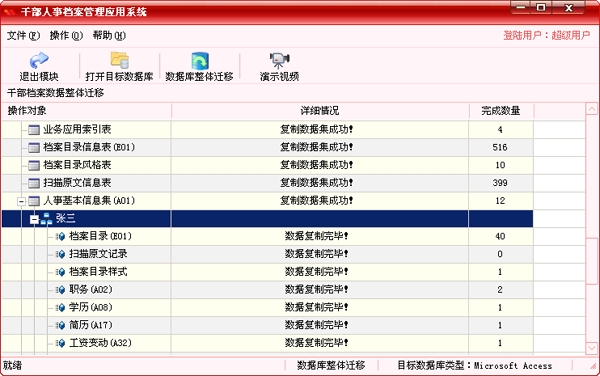The image size is (600, 376).
Task: Click the cube icon beside 职务(A02)
Action: [60, 290]
